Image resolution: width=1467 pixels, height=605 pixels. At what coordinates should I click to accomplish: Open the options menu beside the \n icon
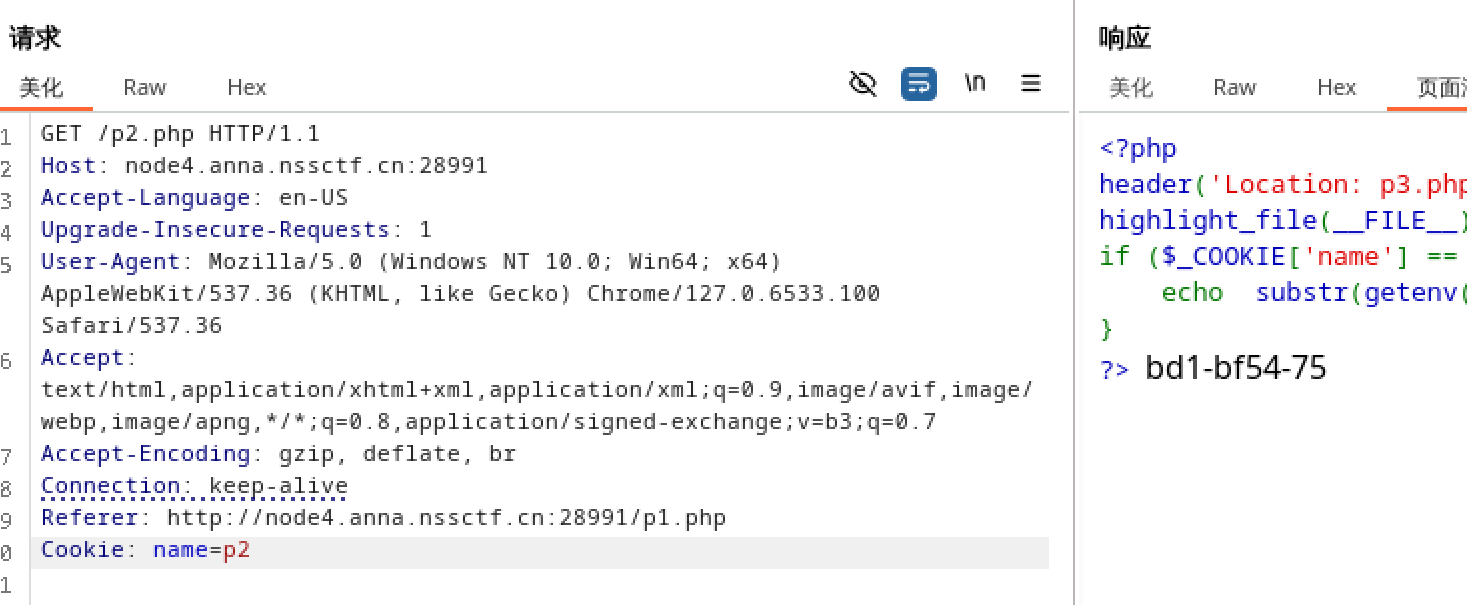click(1030, 84)
